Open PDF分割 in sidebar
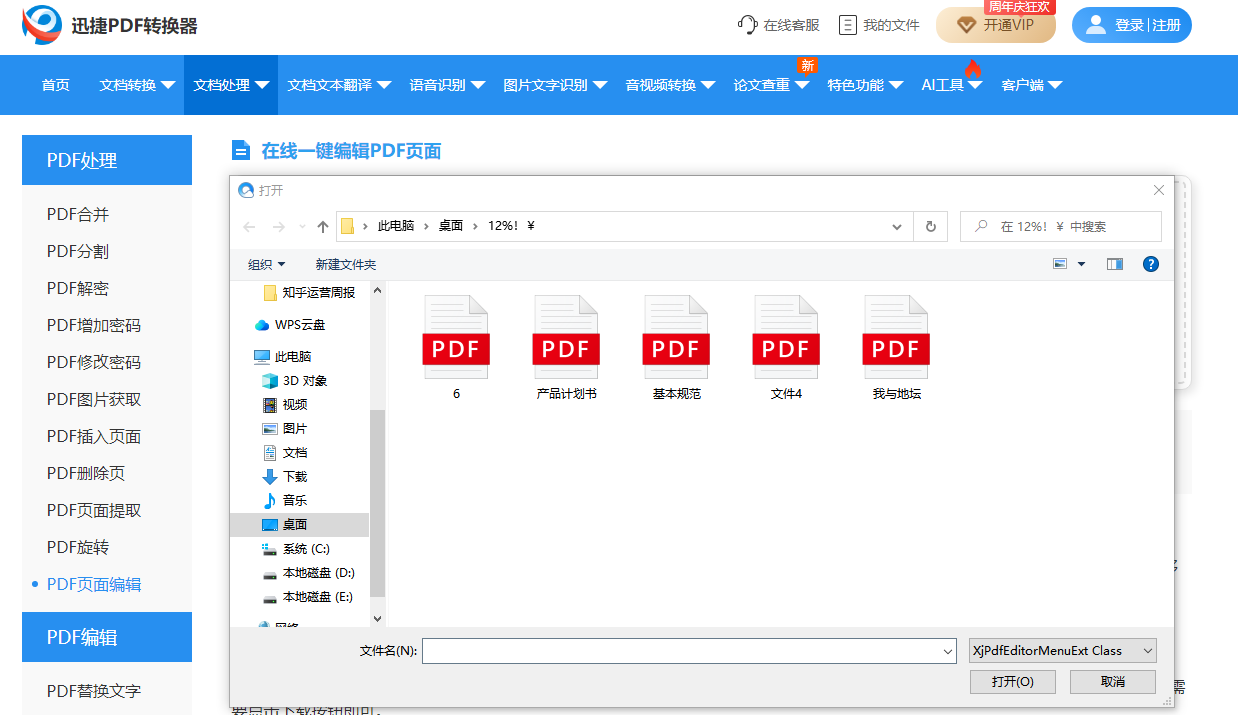The width and height of the screenshot is (1238, 715). tap(78, 252)
